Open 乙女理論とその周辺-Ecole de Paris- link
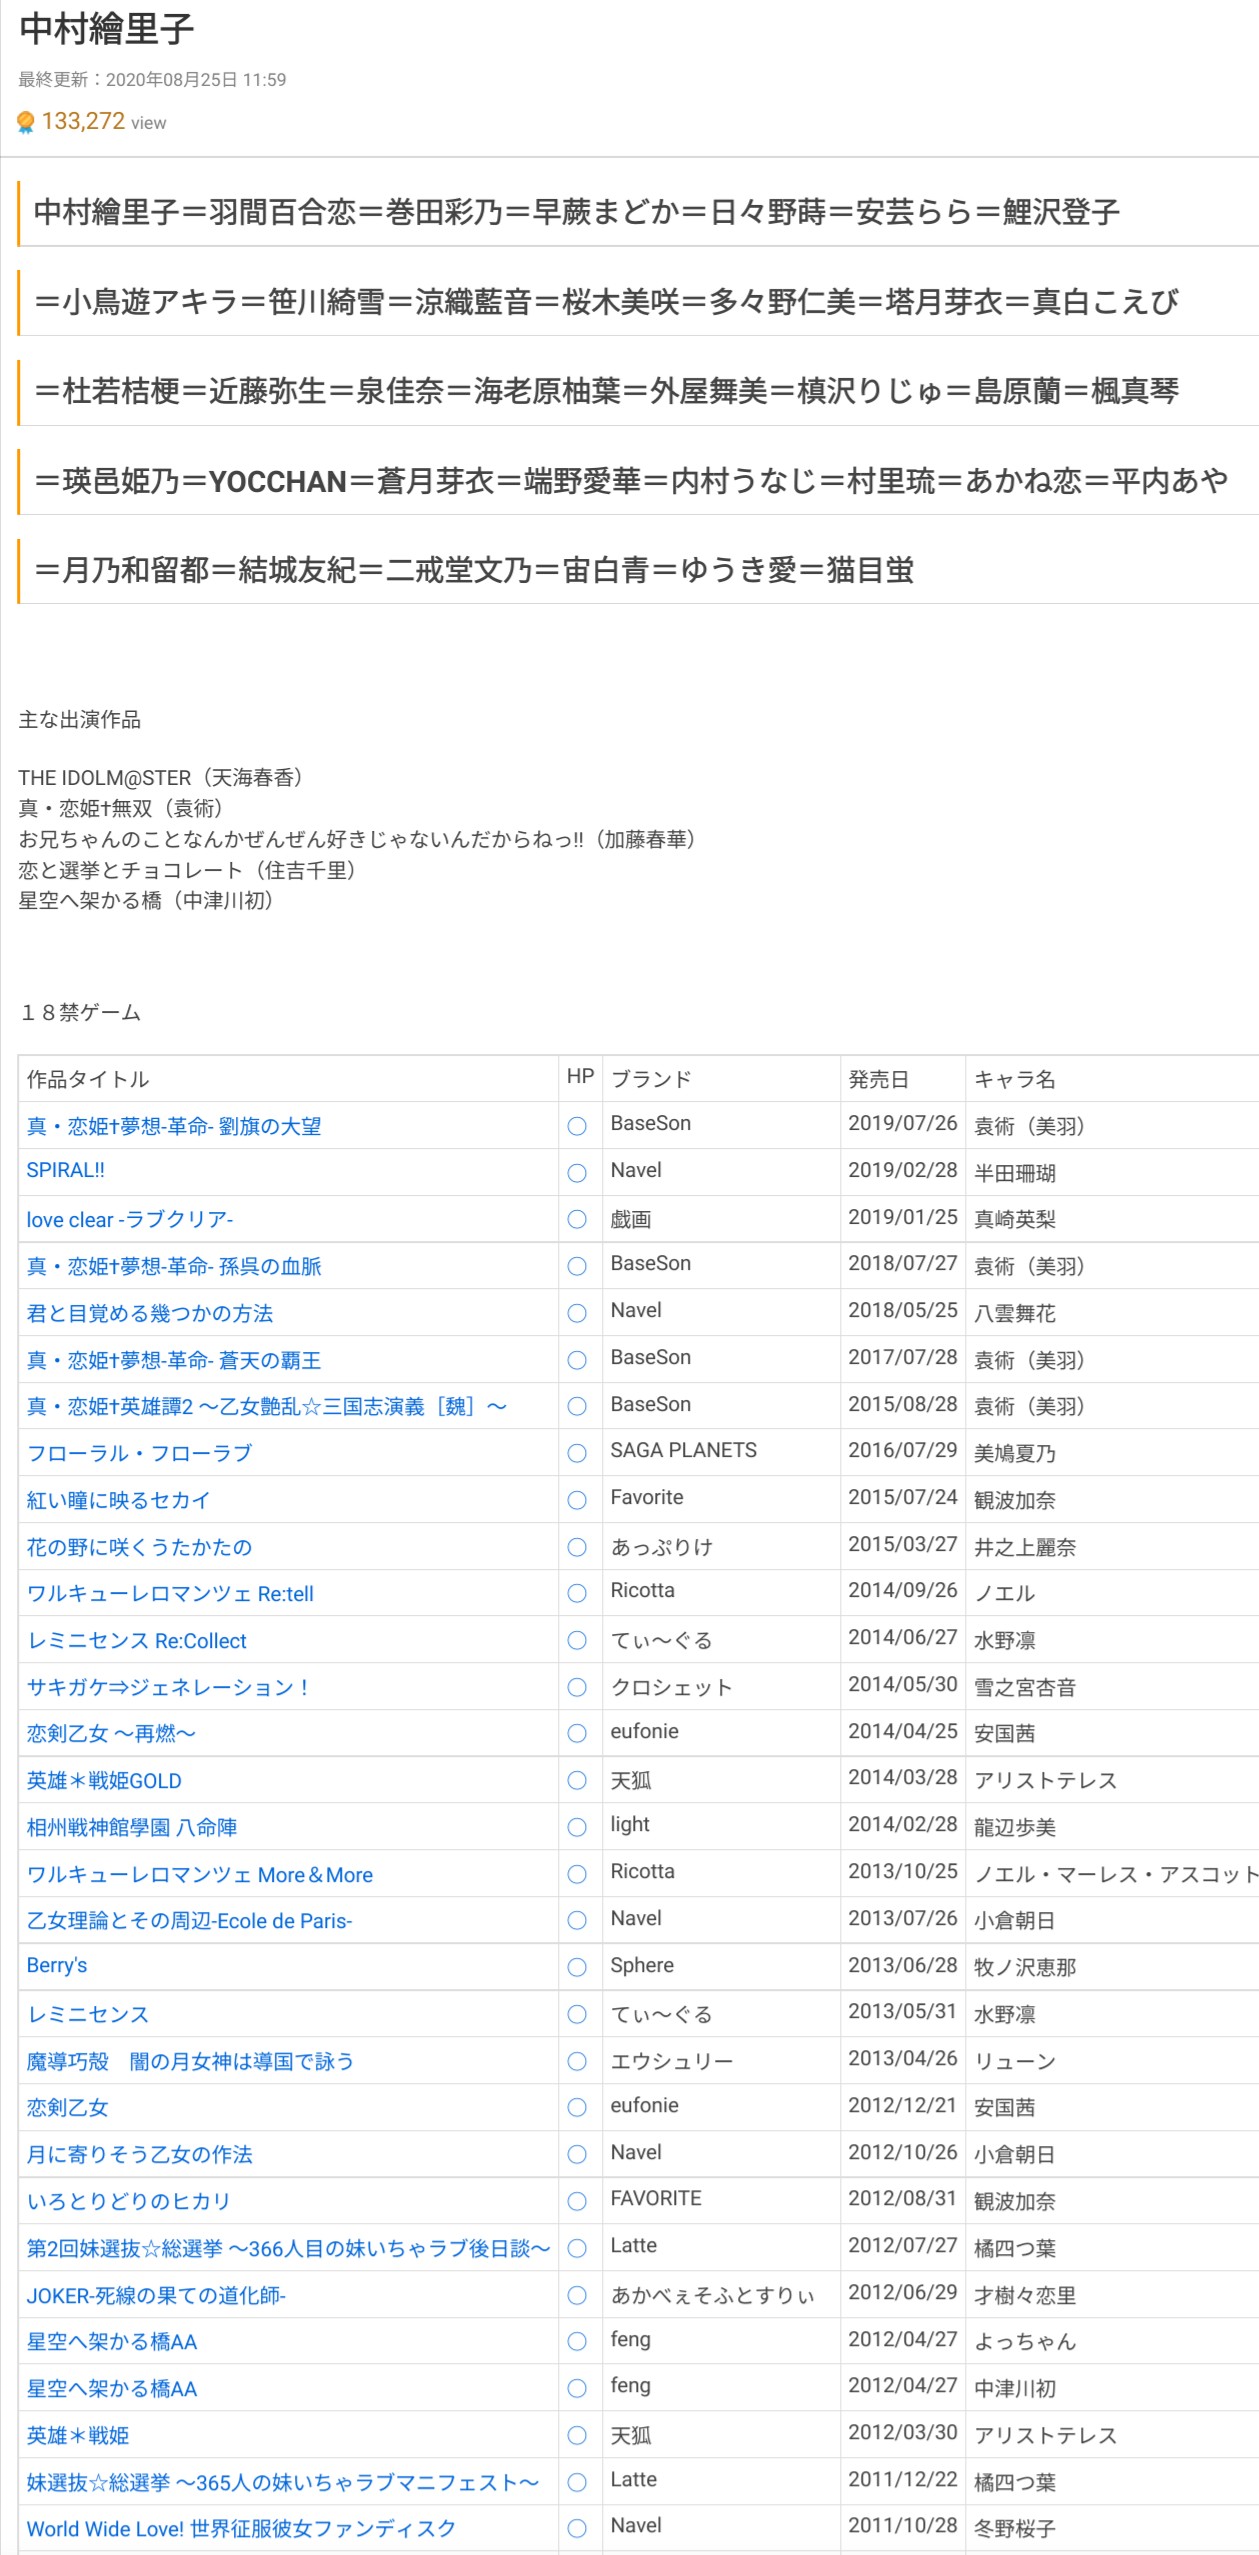This screenshot has width=1259, height=2555. (189, 1920)
